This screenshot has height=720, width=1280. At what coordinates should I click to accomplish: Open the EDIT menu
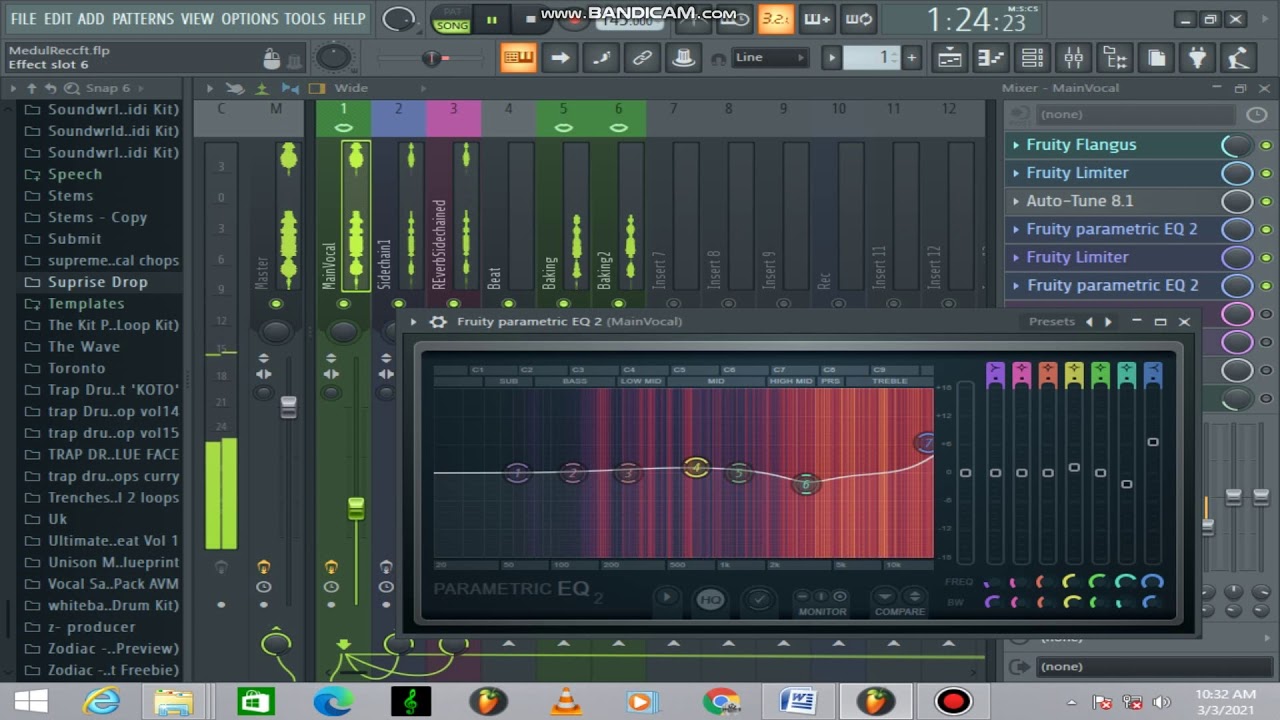coord(58,18)
